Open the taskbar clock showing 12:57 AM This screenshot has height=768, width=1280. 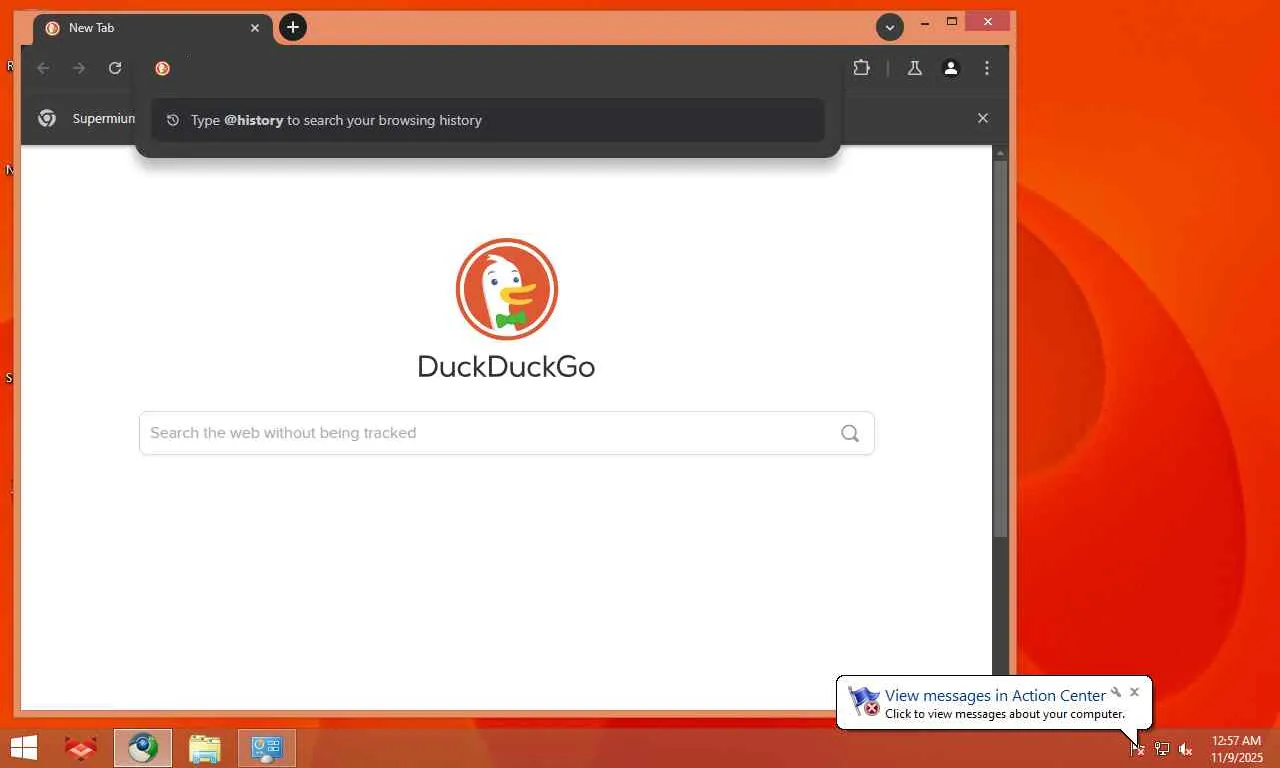1237,749
